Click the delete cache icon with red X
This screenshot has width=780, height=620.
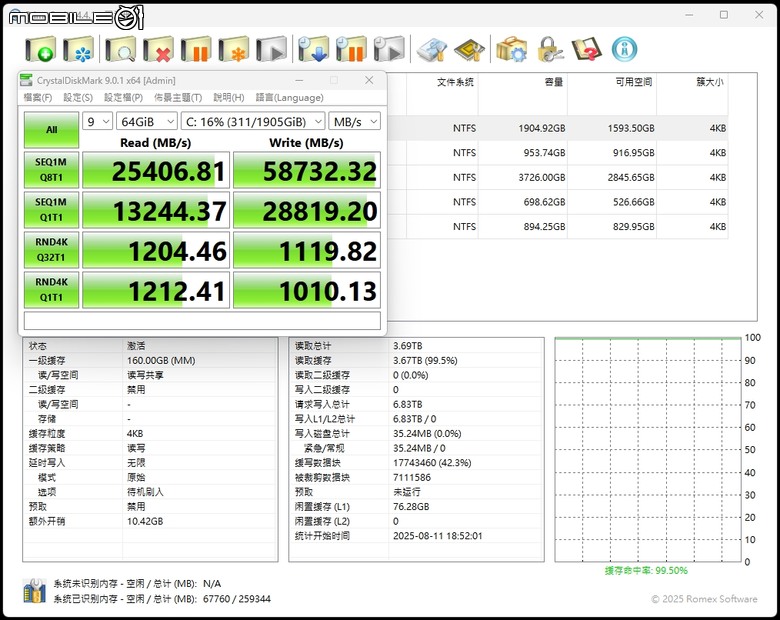pyautogui.click(x=158, y=49)
